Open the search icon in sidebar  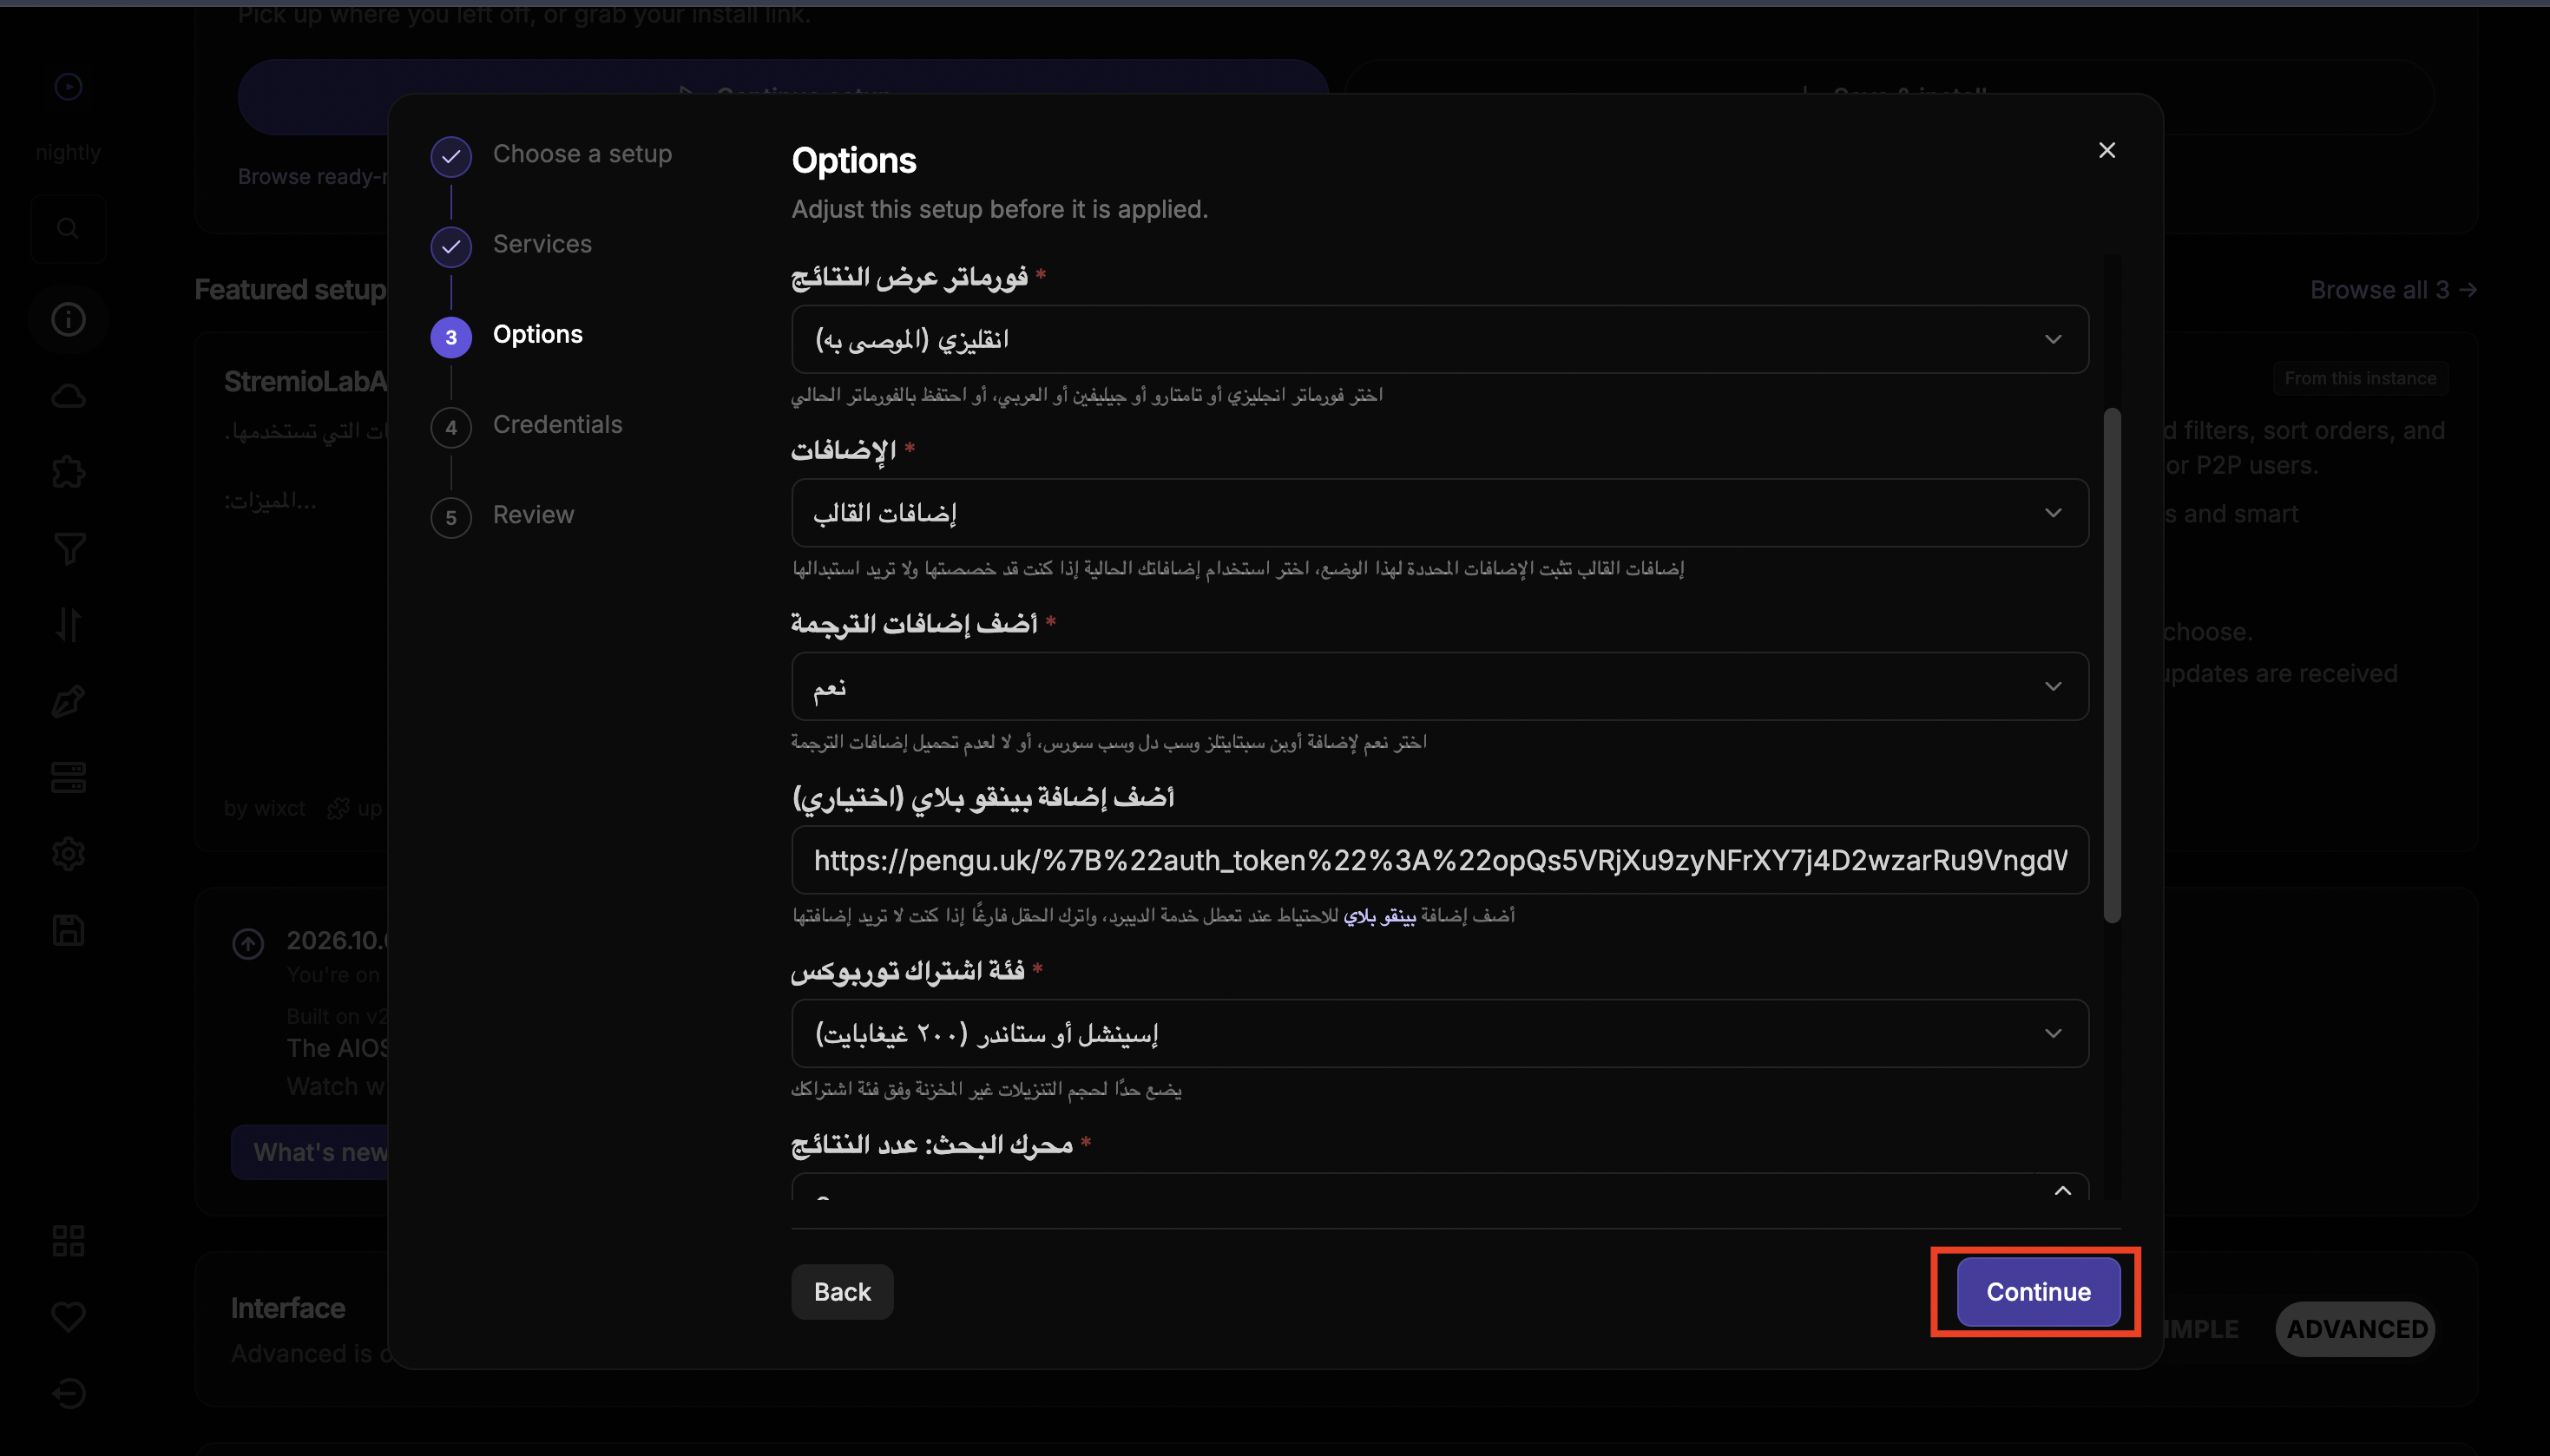coord(68,228)
